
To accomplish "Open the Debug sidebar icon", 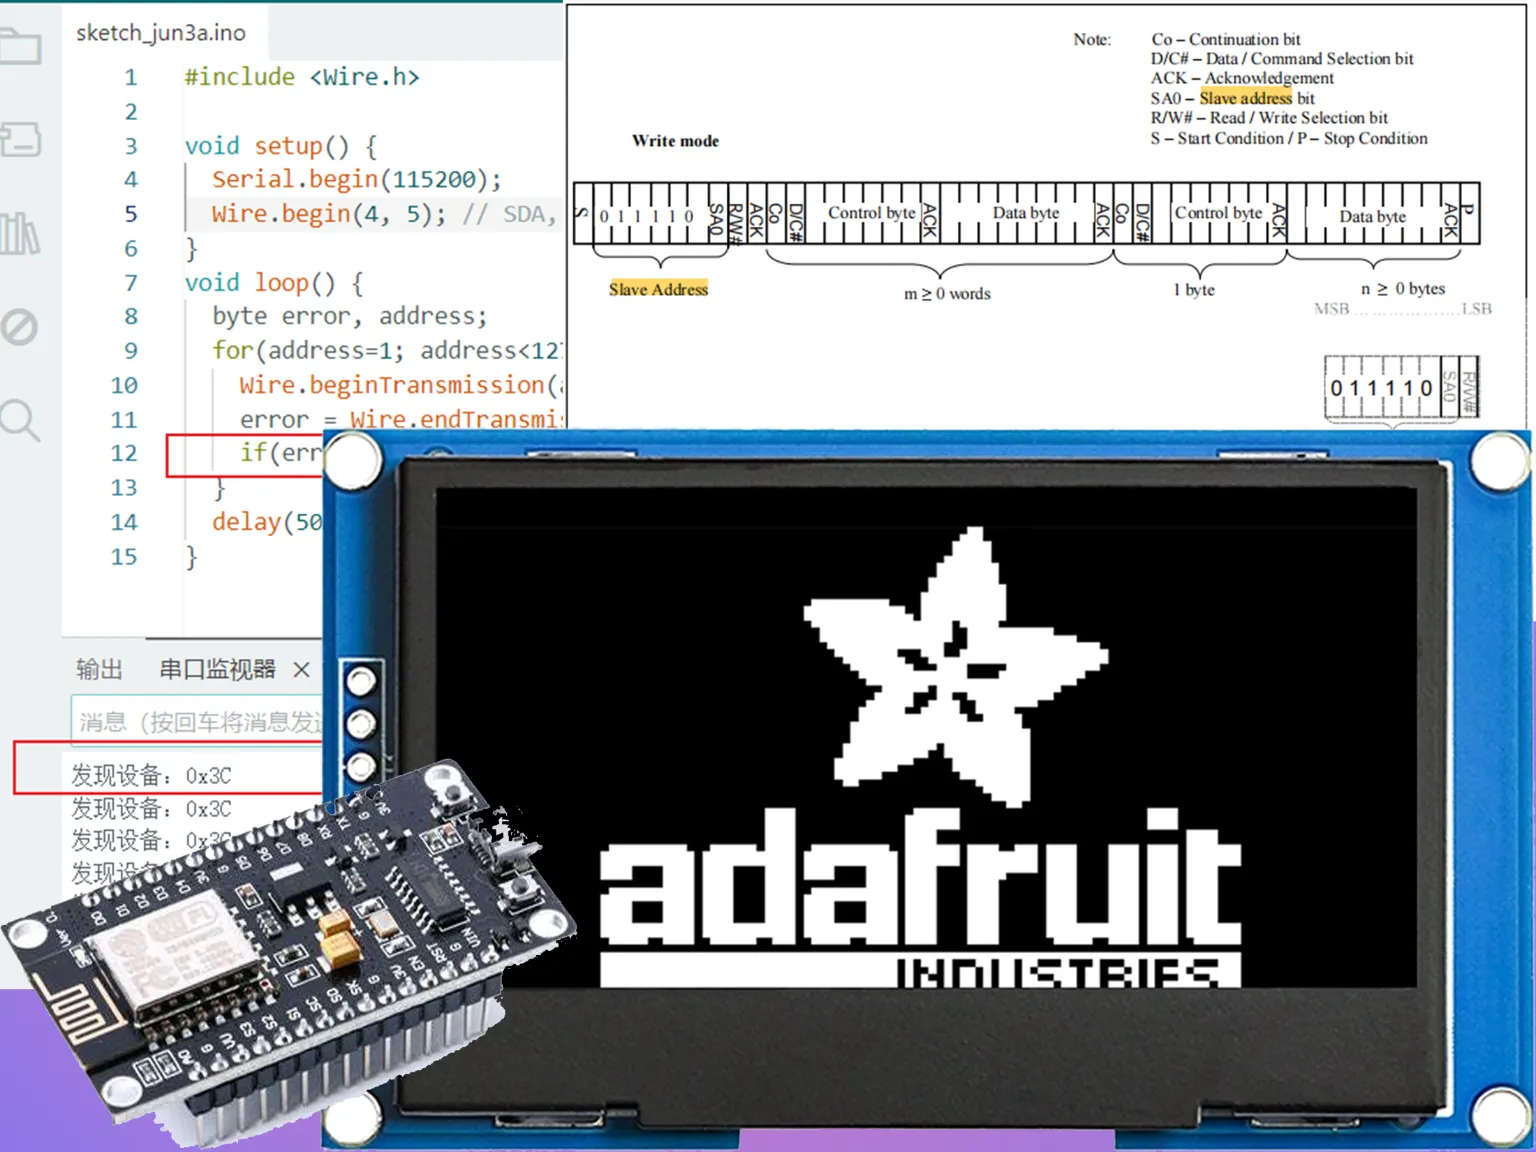I will pyautogui.click(x=18, y=327).
